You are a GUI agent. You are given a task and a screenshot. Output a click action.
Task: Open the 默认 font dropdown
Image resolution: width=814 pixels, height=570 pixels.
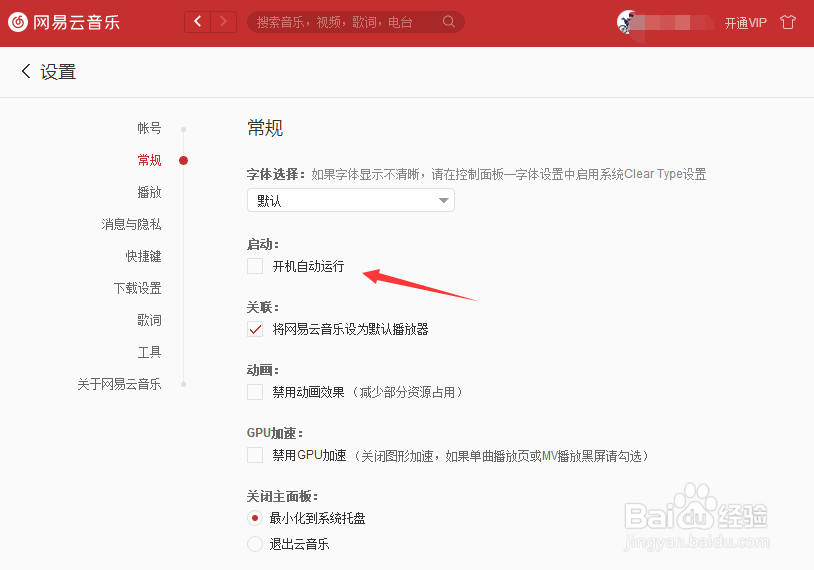click(x=351, y=200)
